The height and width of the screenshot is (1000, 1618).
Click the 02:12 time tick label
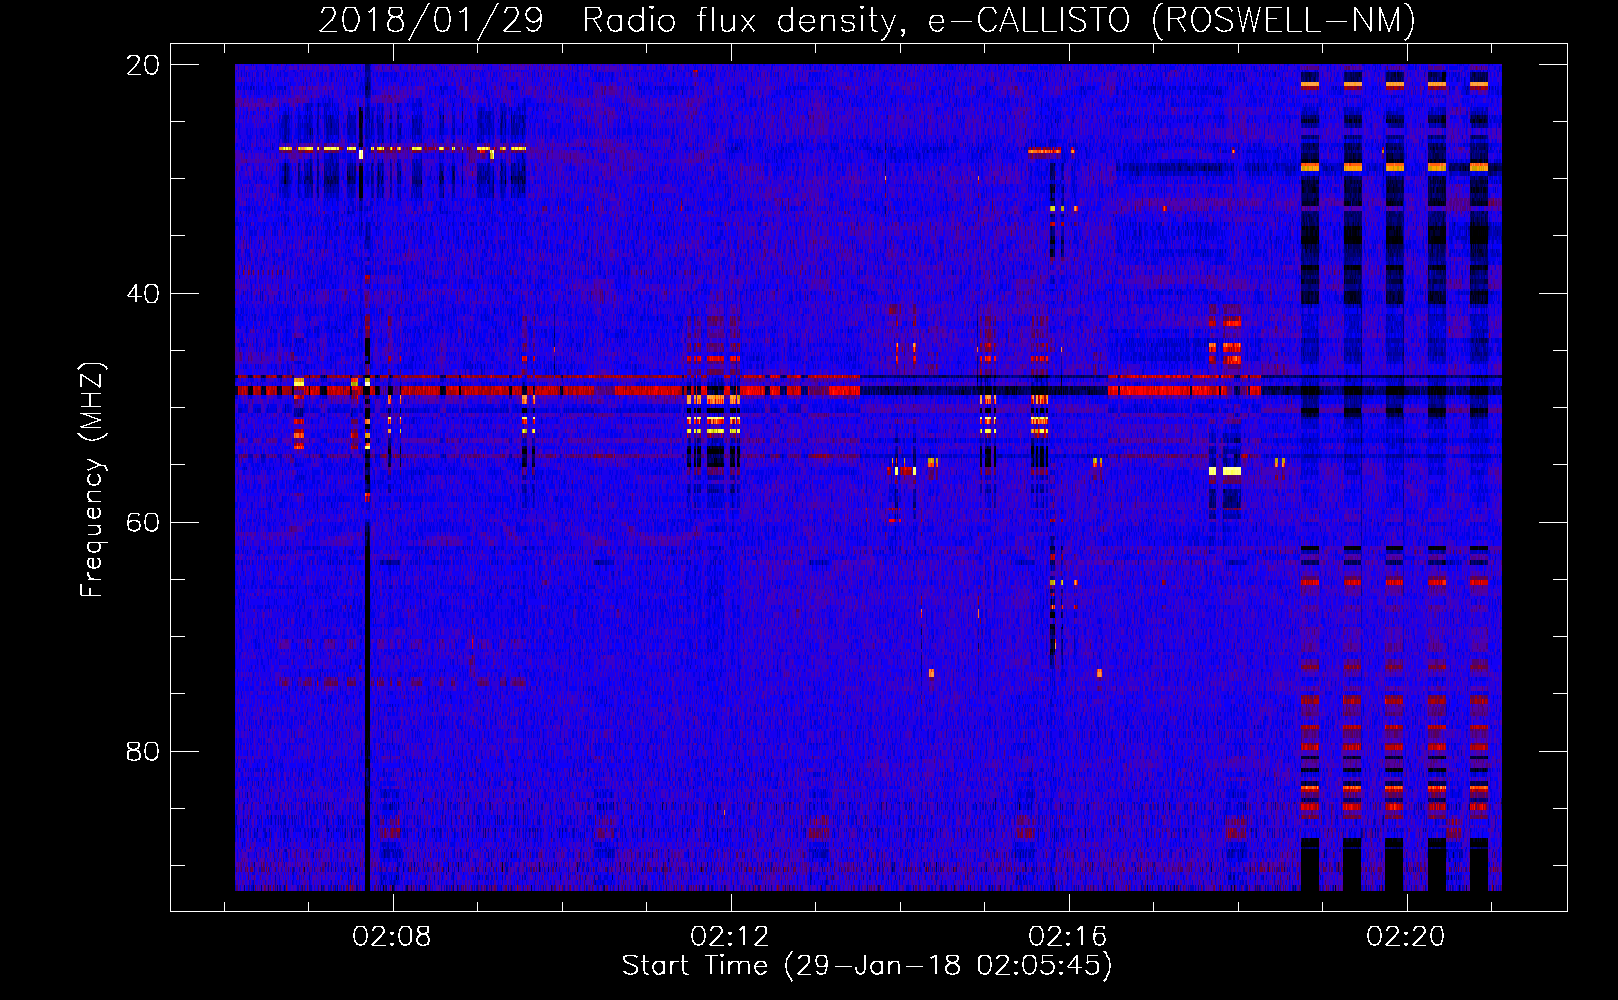(x=730, y=937)
